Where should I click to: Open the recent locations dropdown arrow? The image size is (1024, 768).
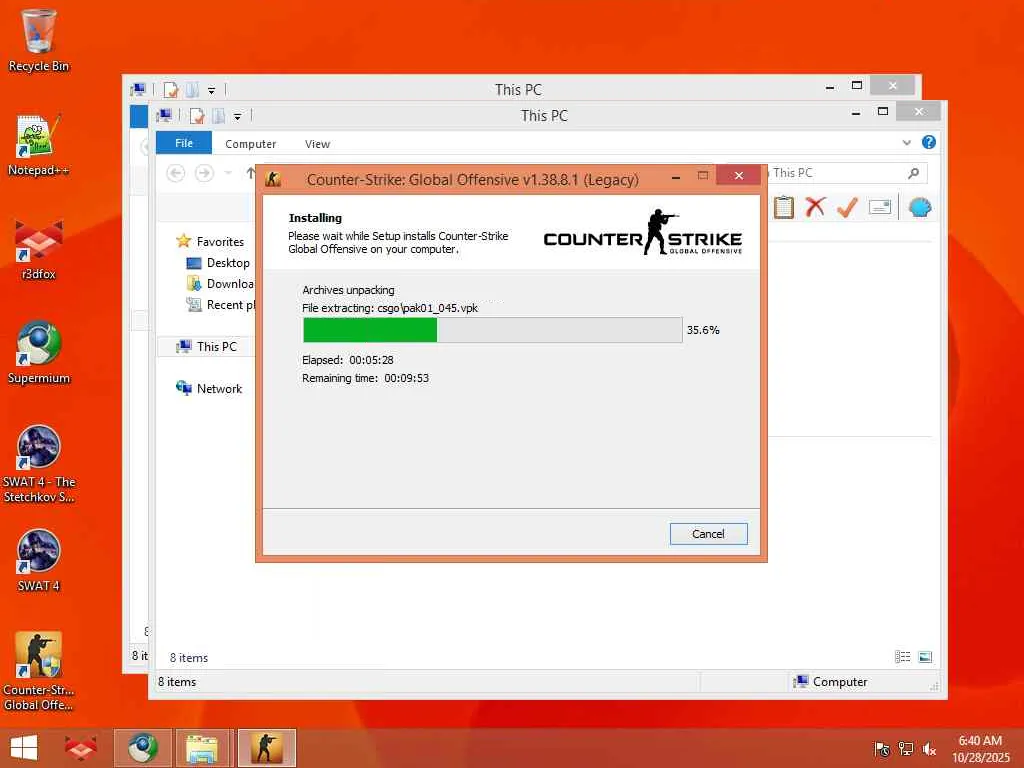tap(228, 173)
